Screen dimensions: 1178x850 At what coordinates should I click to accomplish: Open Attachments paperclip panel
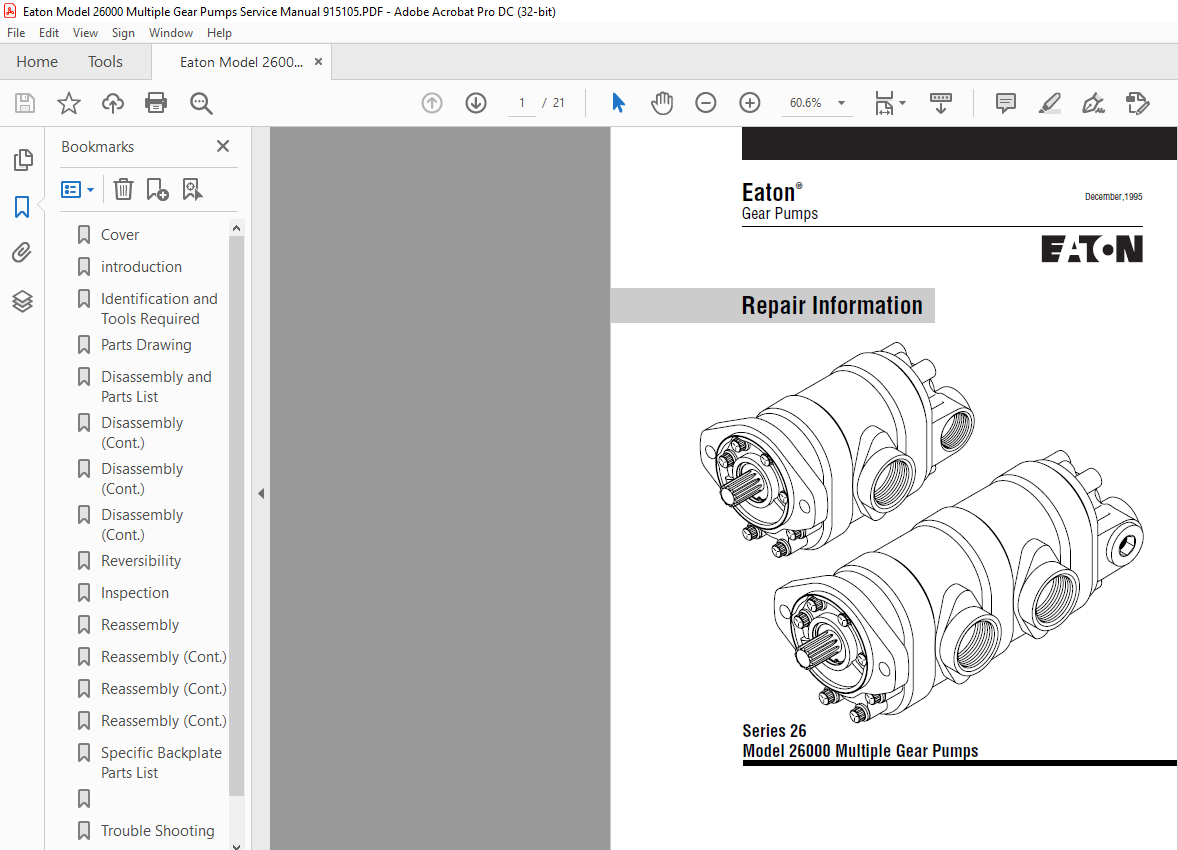point(22,253)
